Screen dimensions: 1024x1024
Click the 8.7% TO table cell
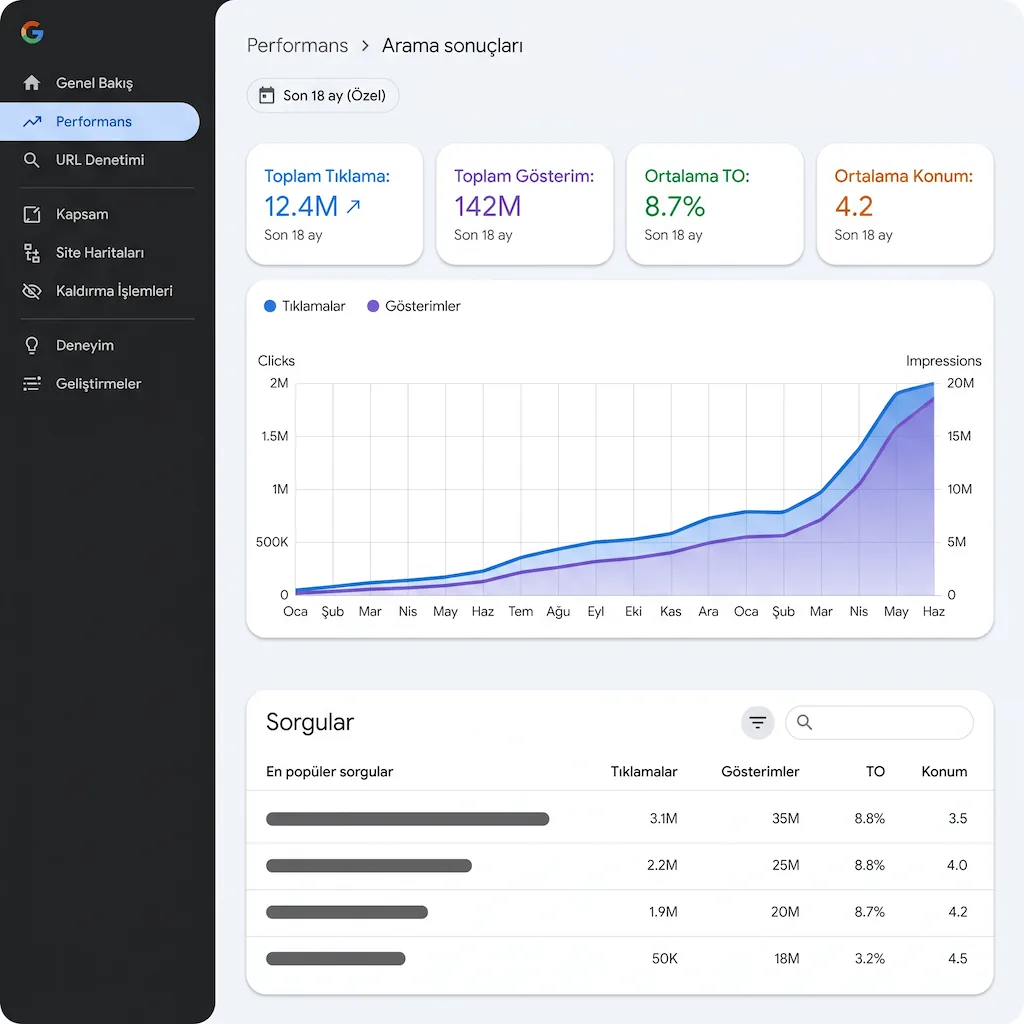870,912
